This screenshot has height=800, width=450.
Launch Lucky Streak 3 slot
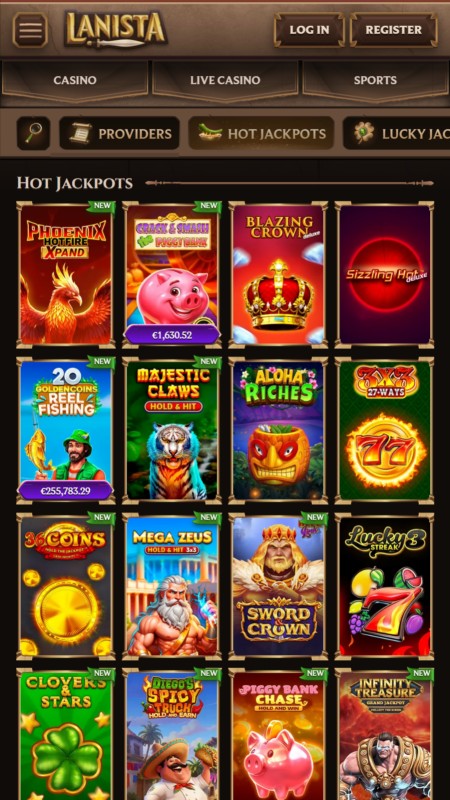pyautogui.click(x=385, y=586)
